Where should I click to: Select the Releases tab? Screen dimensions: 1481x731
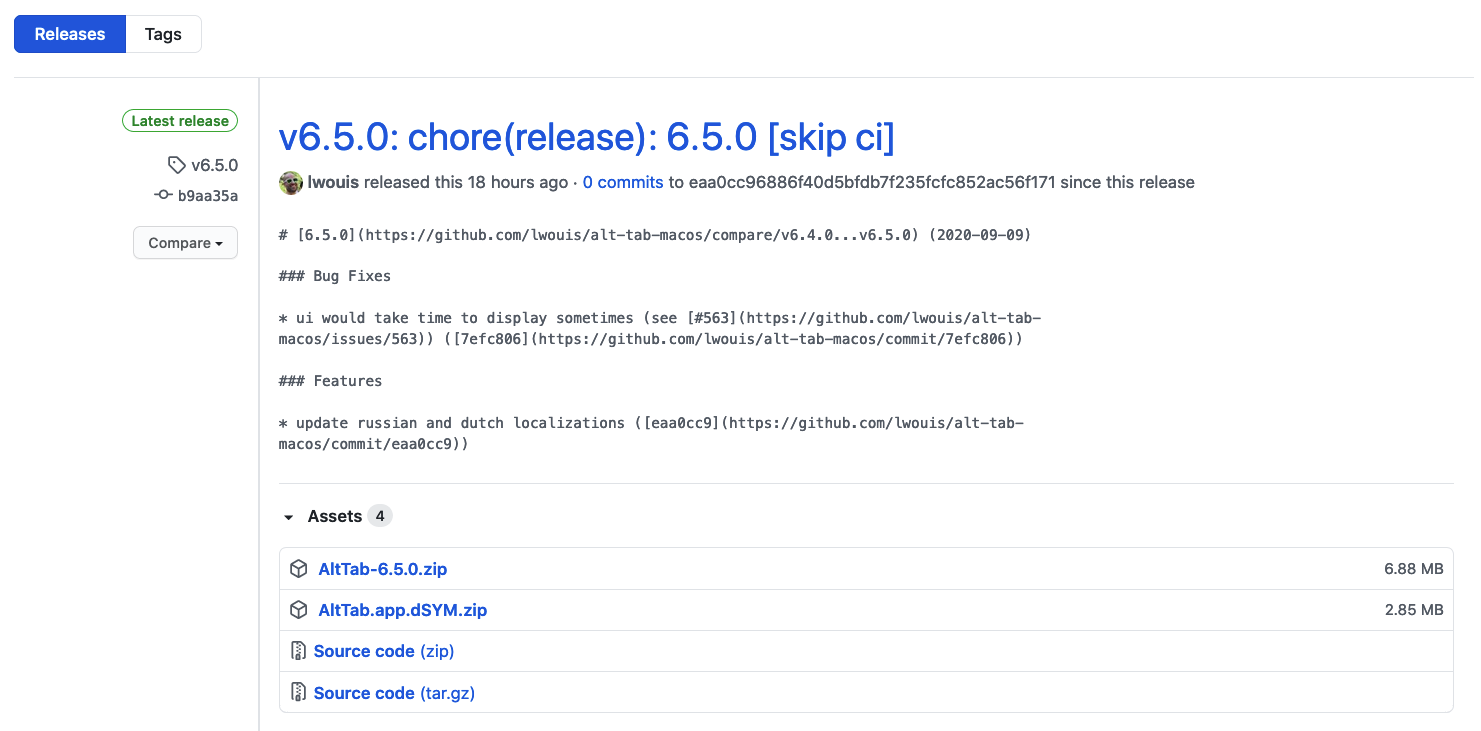click(69, 33)
